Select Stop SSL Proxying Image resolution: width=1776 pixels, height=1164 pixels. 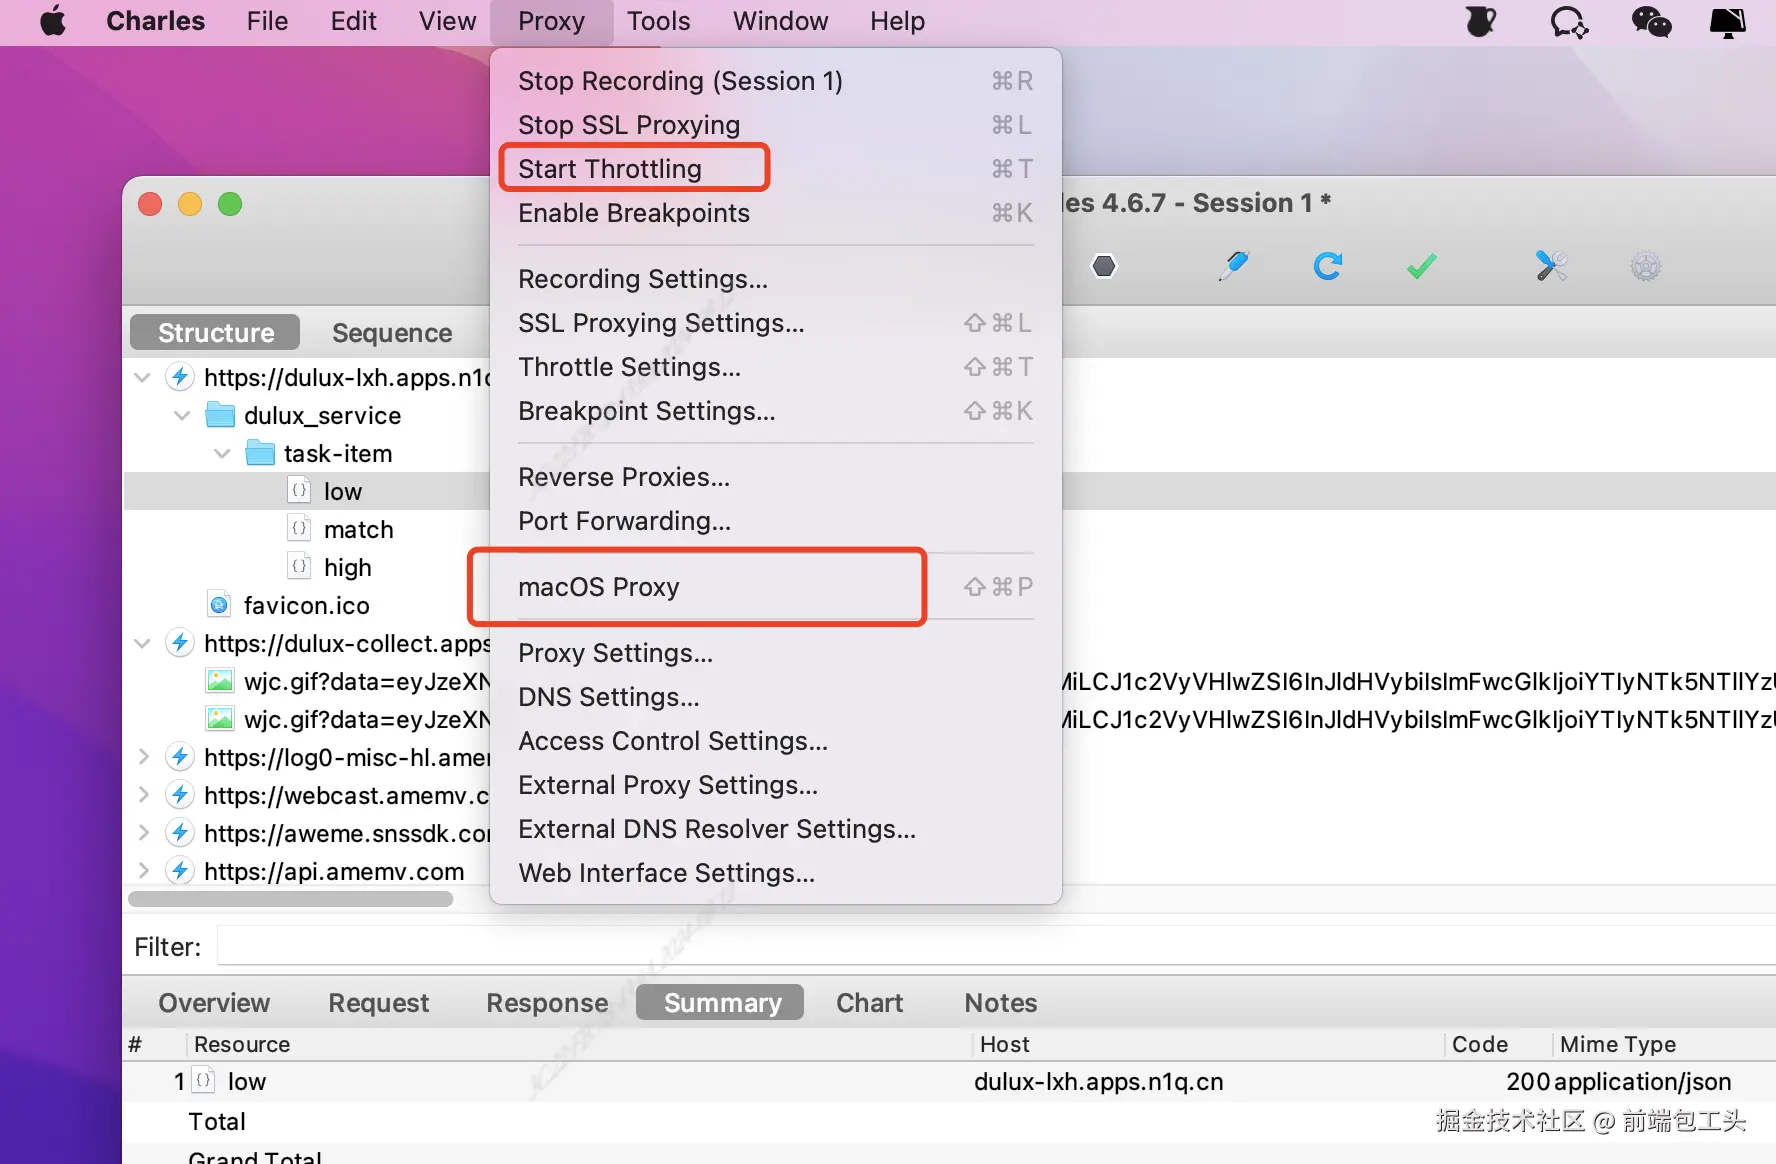coord(776,125)
